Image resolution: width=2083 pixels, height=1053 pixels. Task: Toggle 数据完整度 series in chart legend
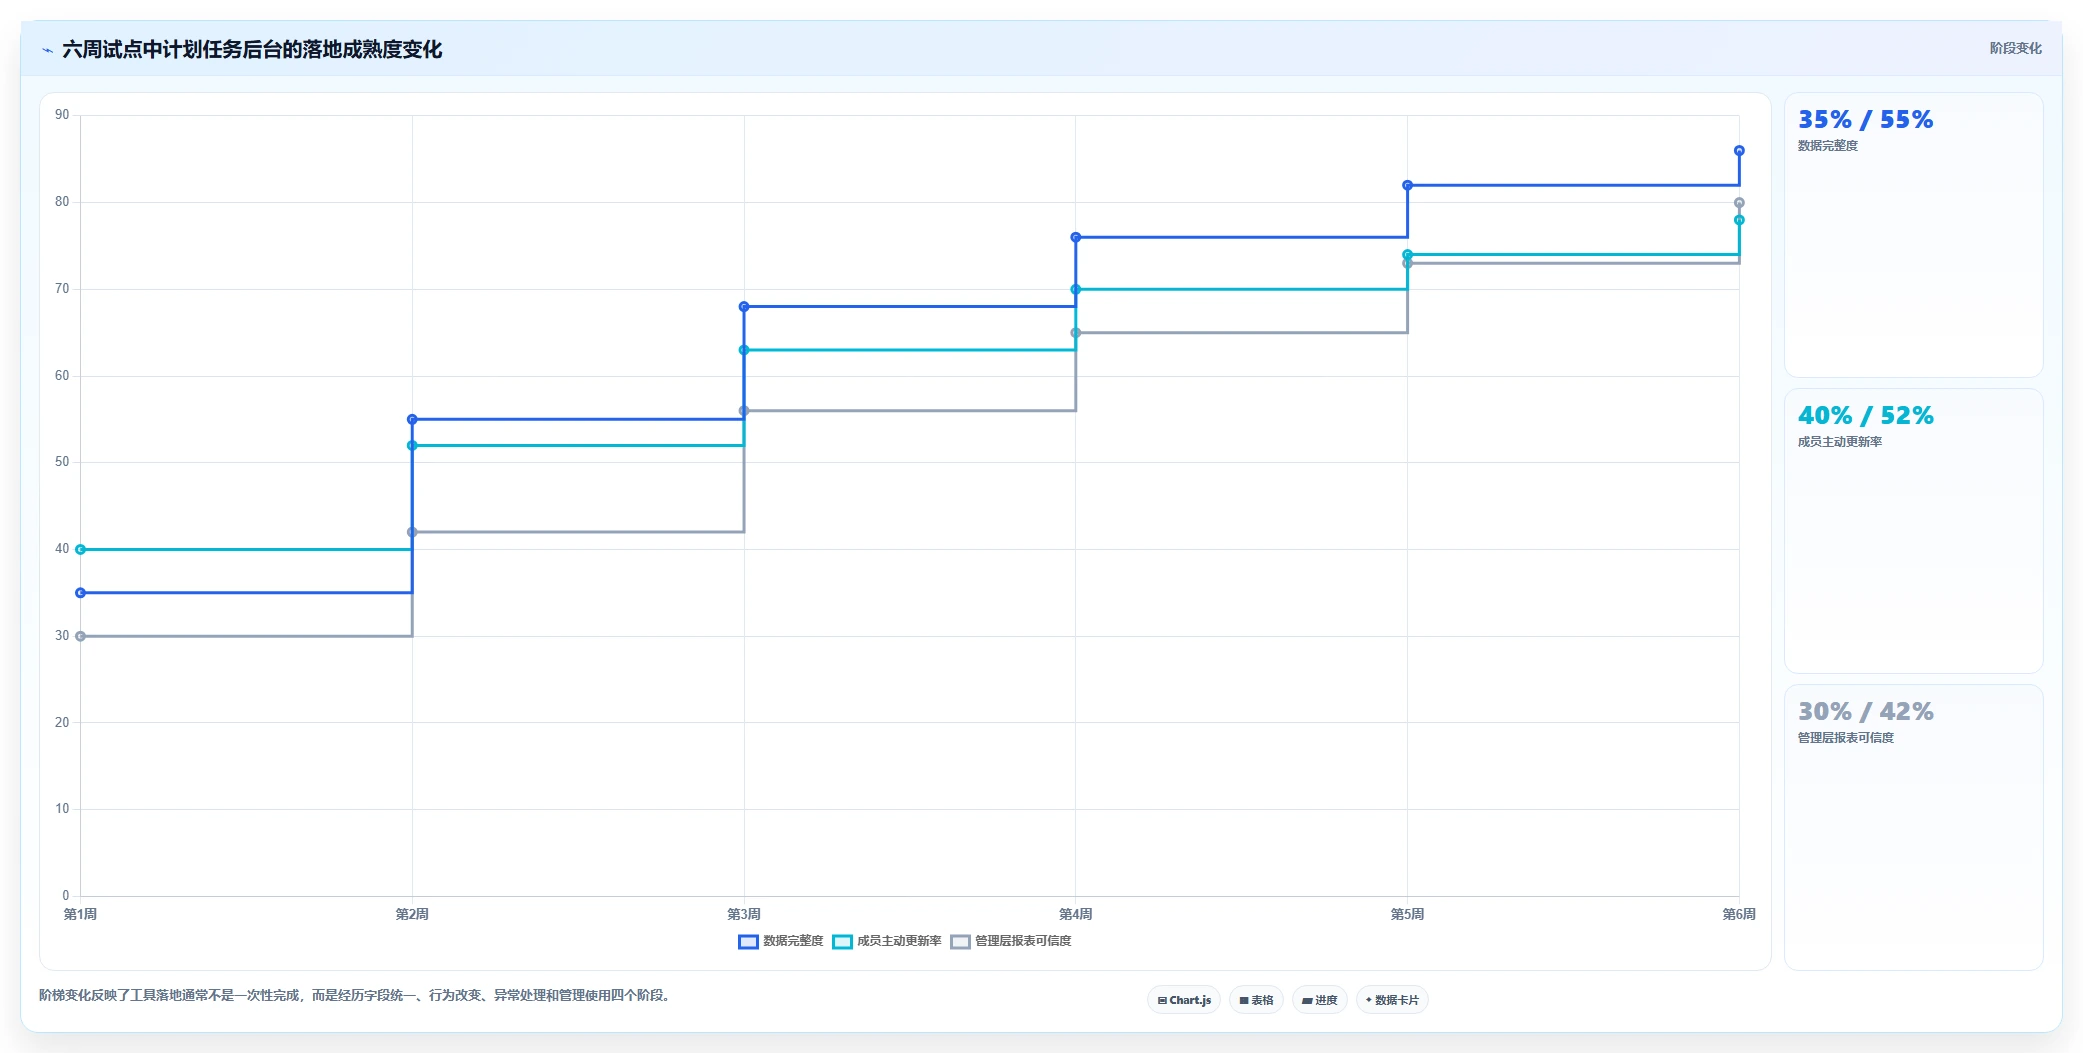(780, 941)
